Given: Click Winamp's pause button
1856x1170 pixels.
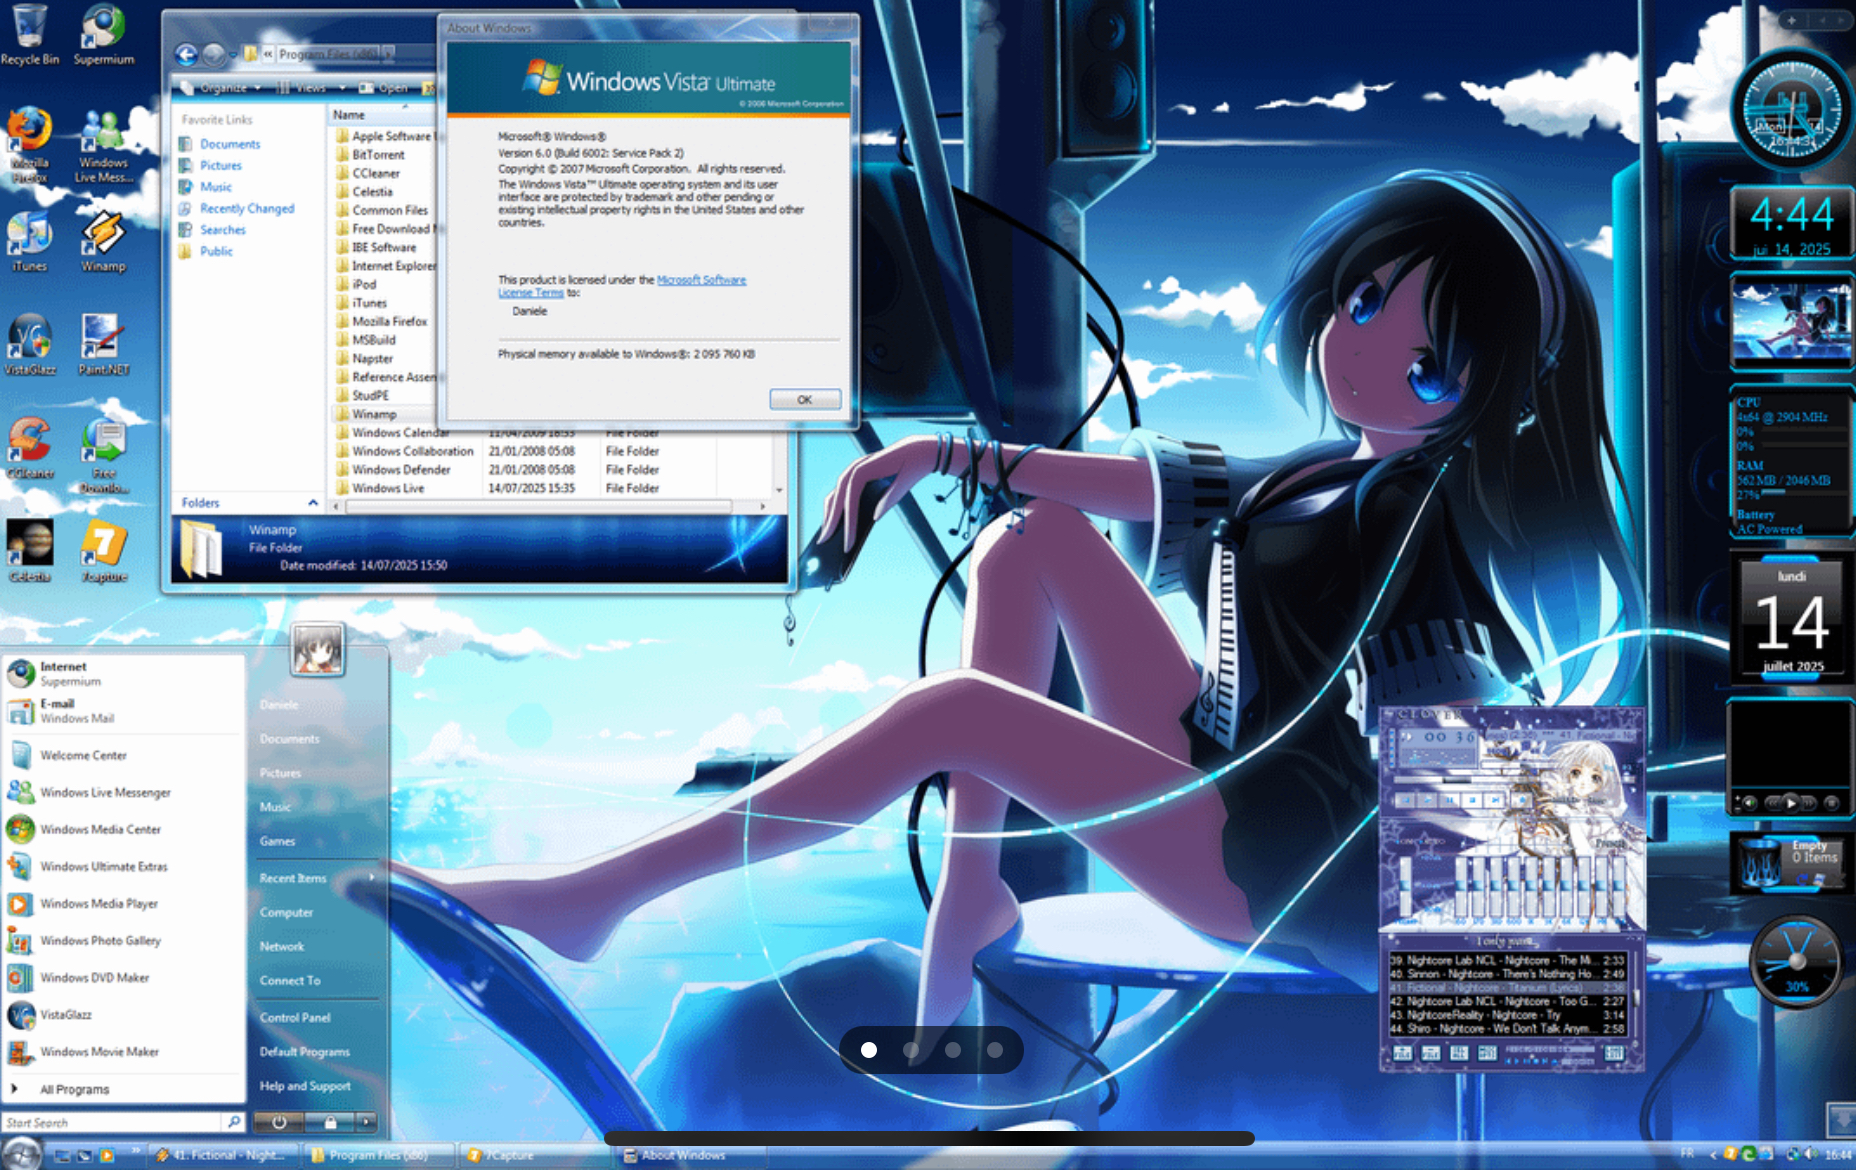Looking at the screenshot, I should pyautogui.click(x=1449, y=800).
